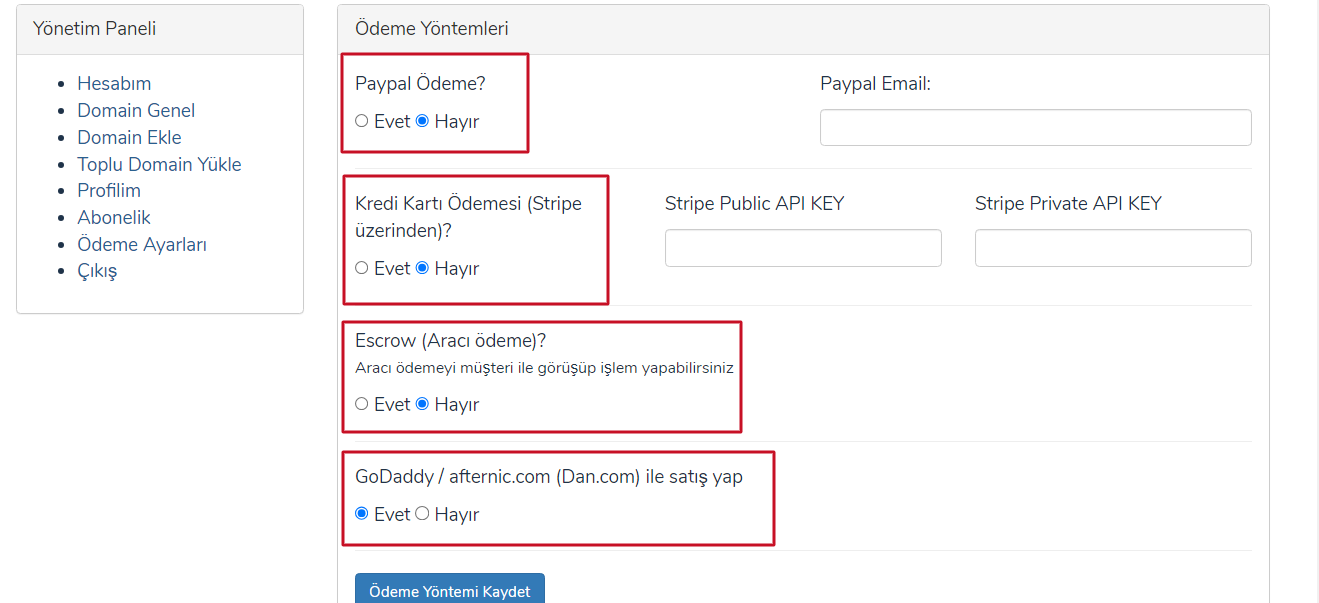The image size is (1319, 603).
Task: Click the Ödeme Yöntemi Kaydet button
Action: (x=450, y=590)
